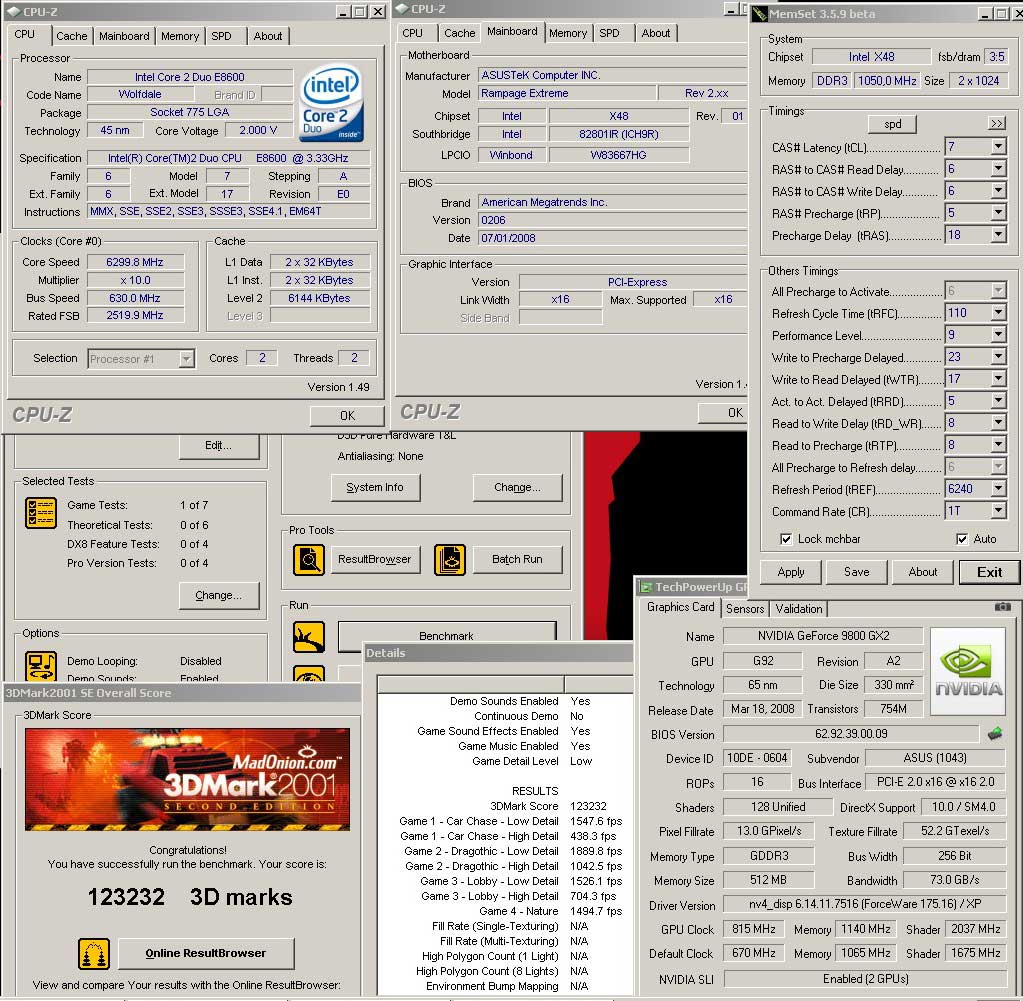Open the RAS# to CAS# Read Delay dropdown
This screenshot has height=1001, width=1023.
[x=998, y=169]
